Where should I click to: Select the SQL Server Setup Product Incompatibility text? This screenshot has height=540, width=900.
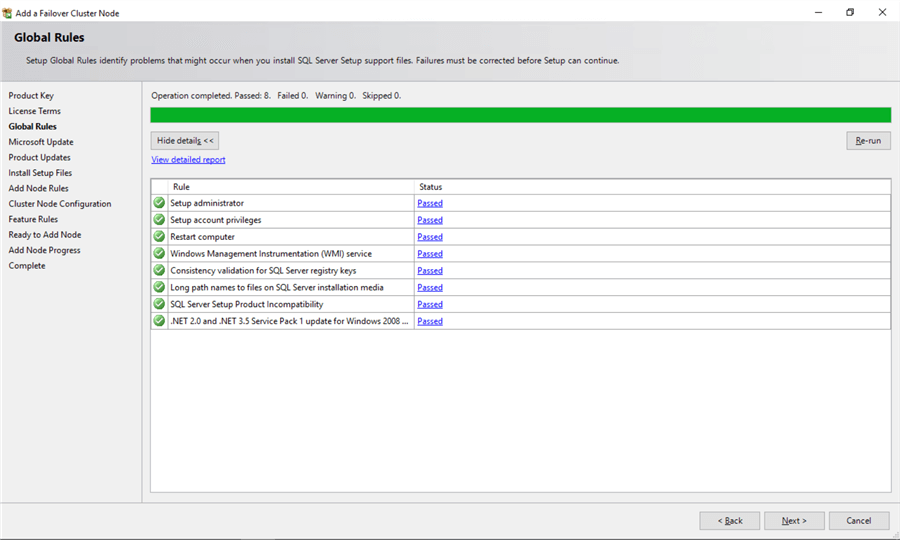coord(247,304)
